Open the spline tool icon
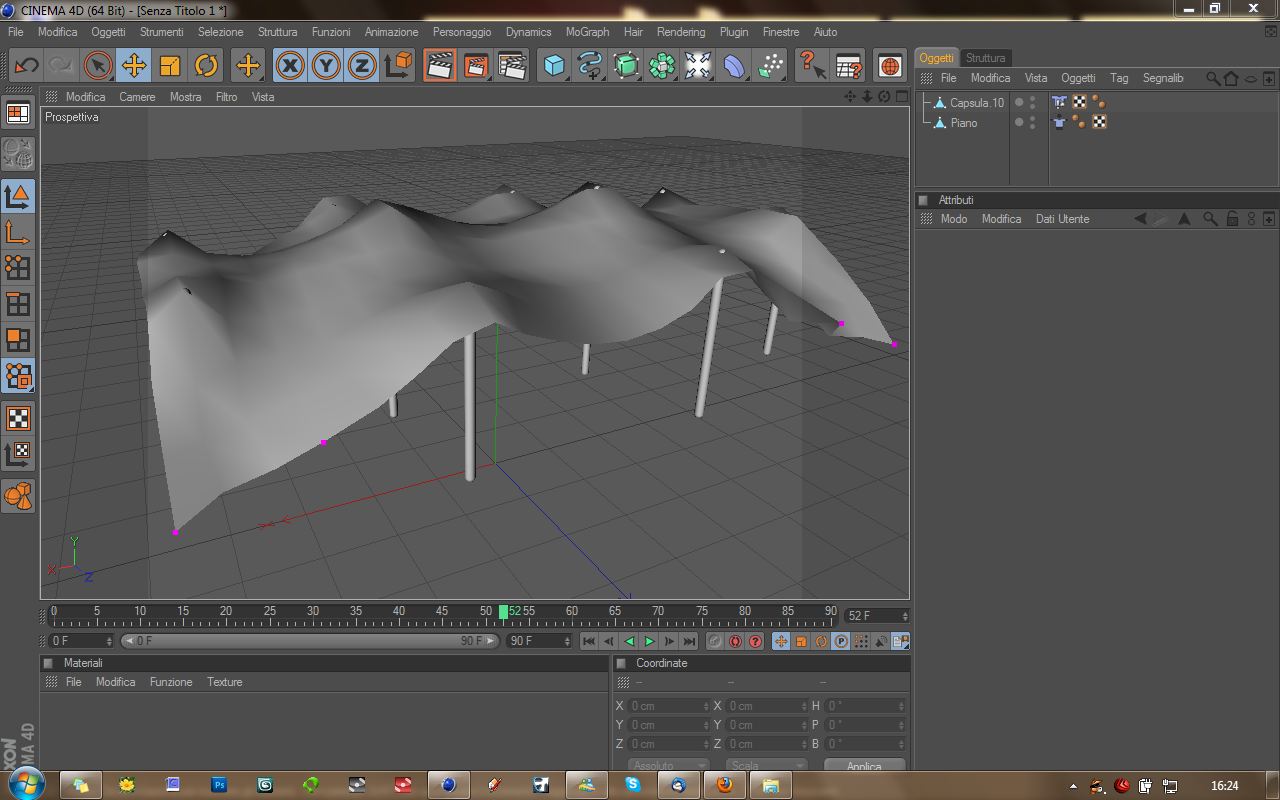This screenshot has width=1280, height=800. point(590,66)
